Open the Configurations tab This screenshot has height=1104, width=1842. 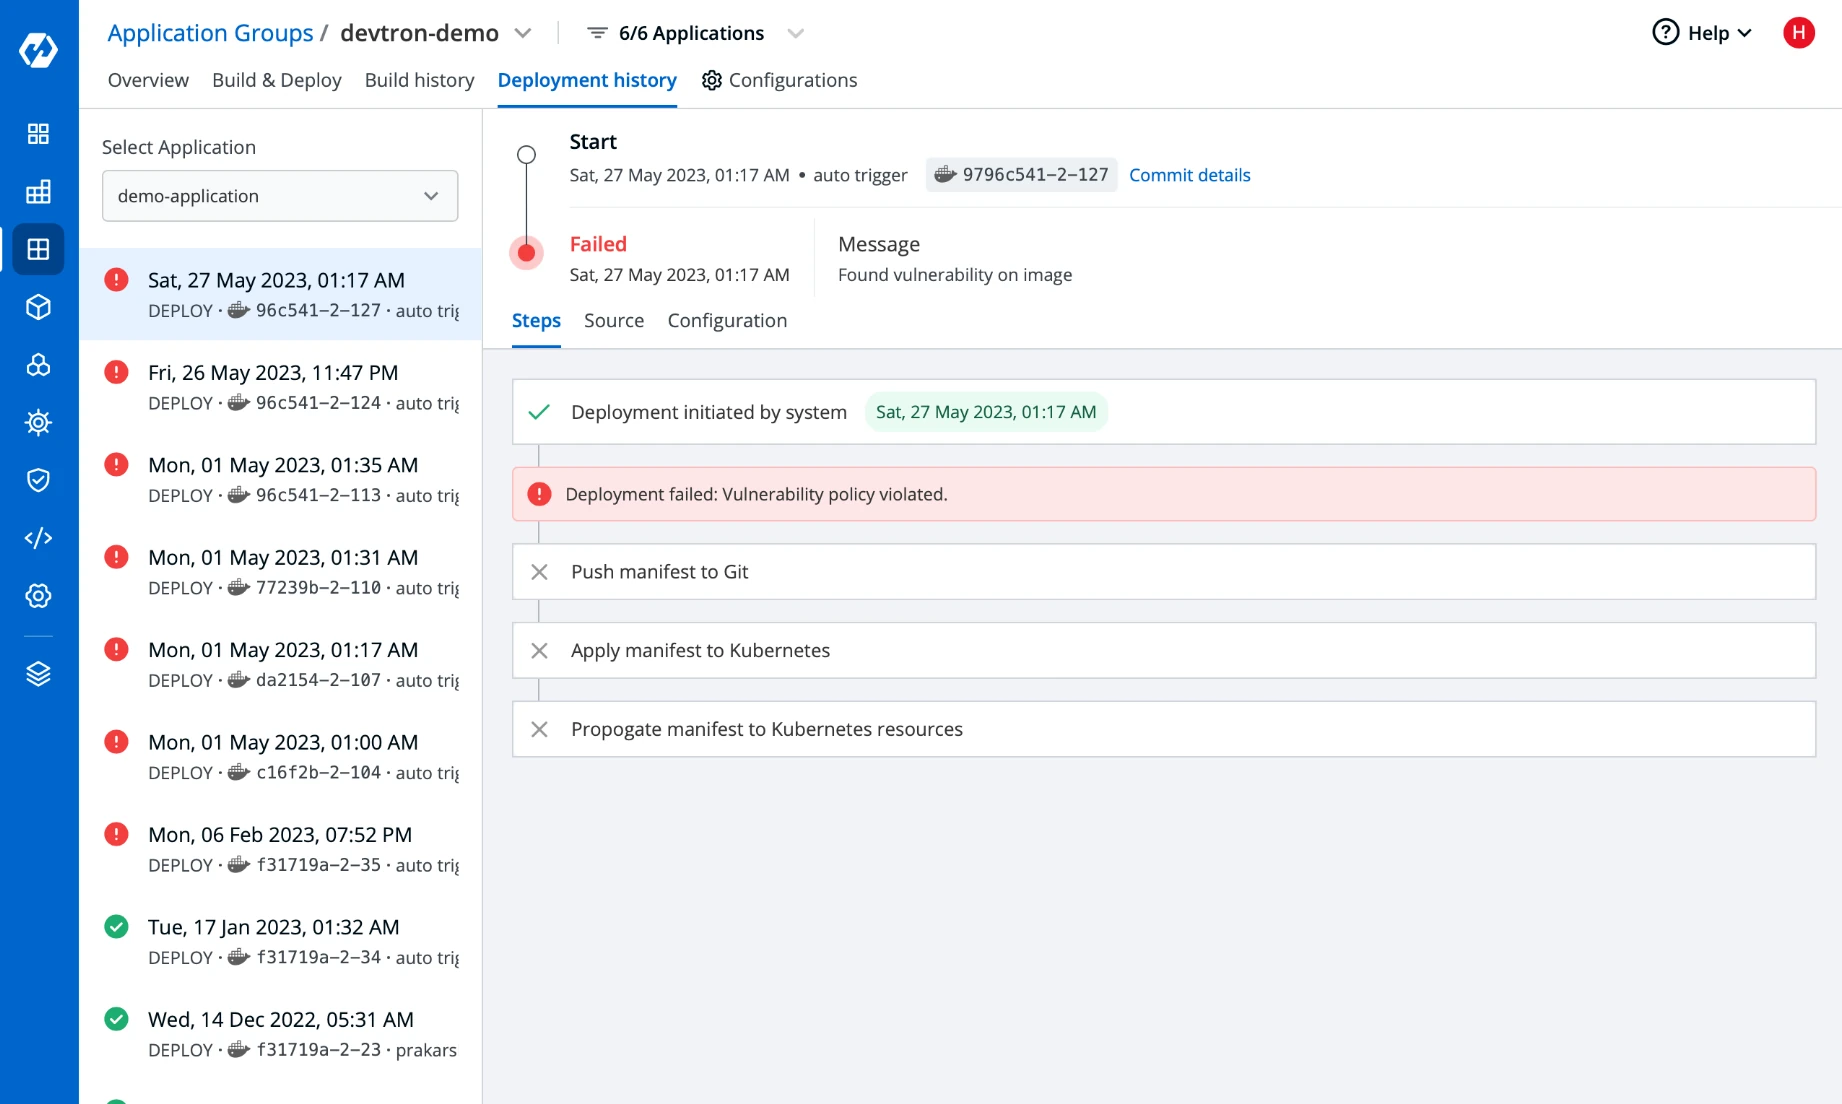[779, 80]
